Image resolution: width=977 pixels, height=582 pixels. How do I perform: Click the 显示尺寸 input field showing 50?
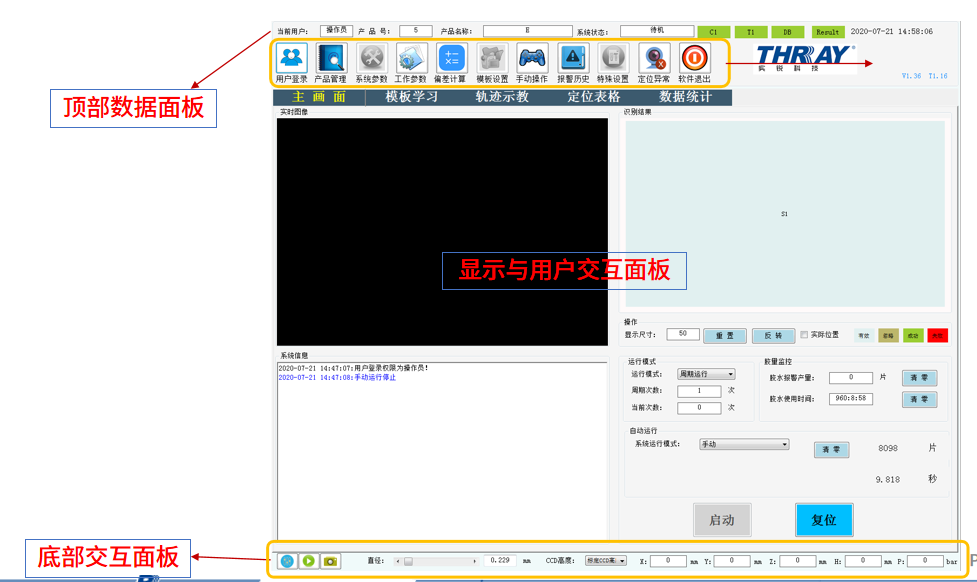click(682, 334)
